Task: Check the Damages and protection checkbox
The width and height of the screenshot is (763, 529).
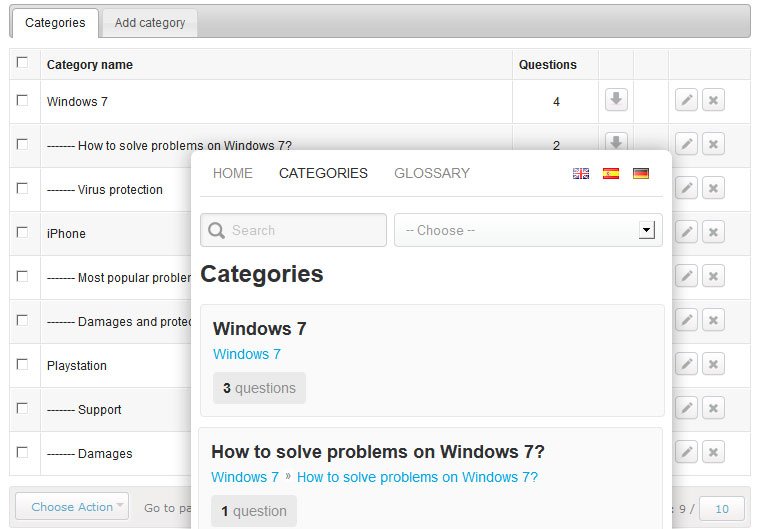Action: click(22, 320)
